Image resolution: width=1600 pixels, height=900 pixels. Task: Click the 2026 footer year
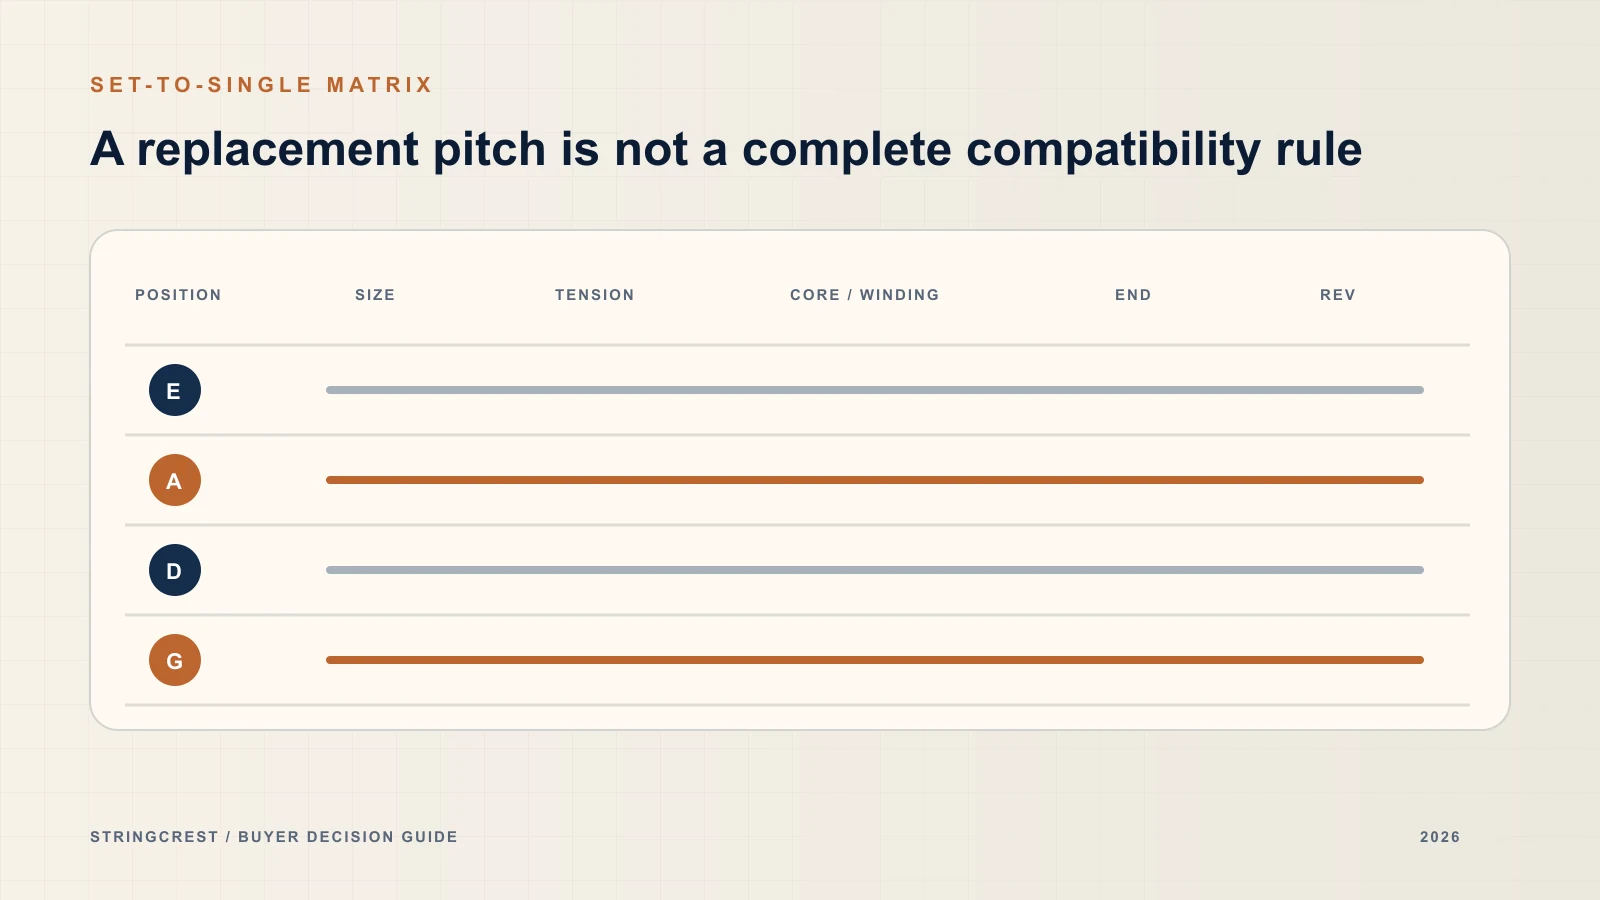1440,837
